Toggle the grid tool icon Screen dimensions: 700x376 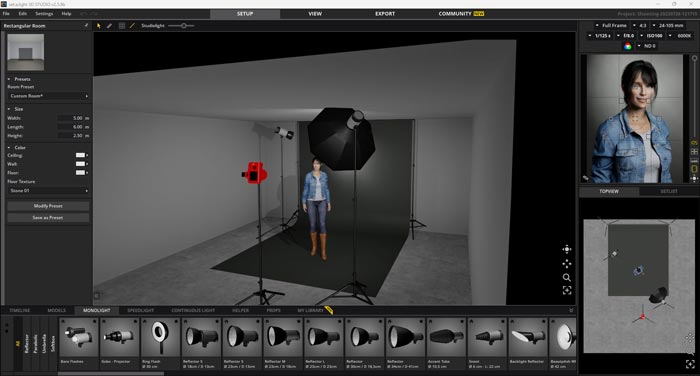tap(121, 26)
